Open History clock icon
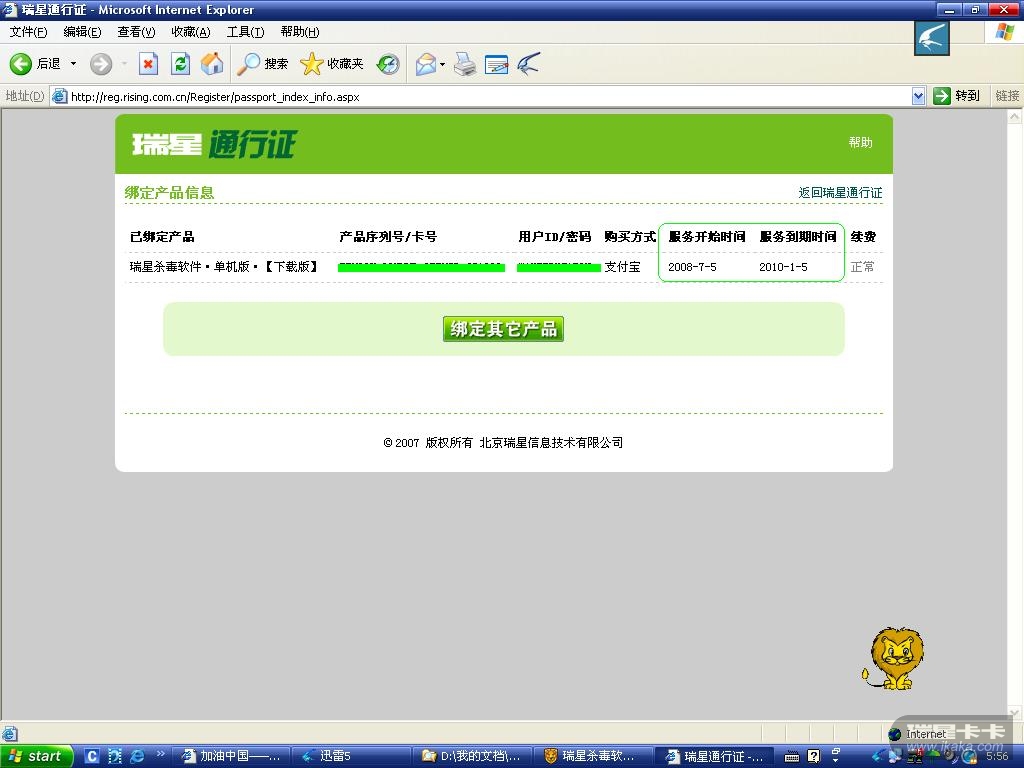 click(388, 63)
